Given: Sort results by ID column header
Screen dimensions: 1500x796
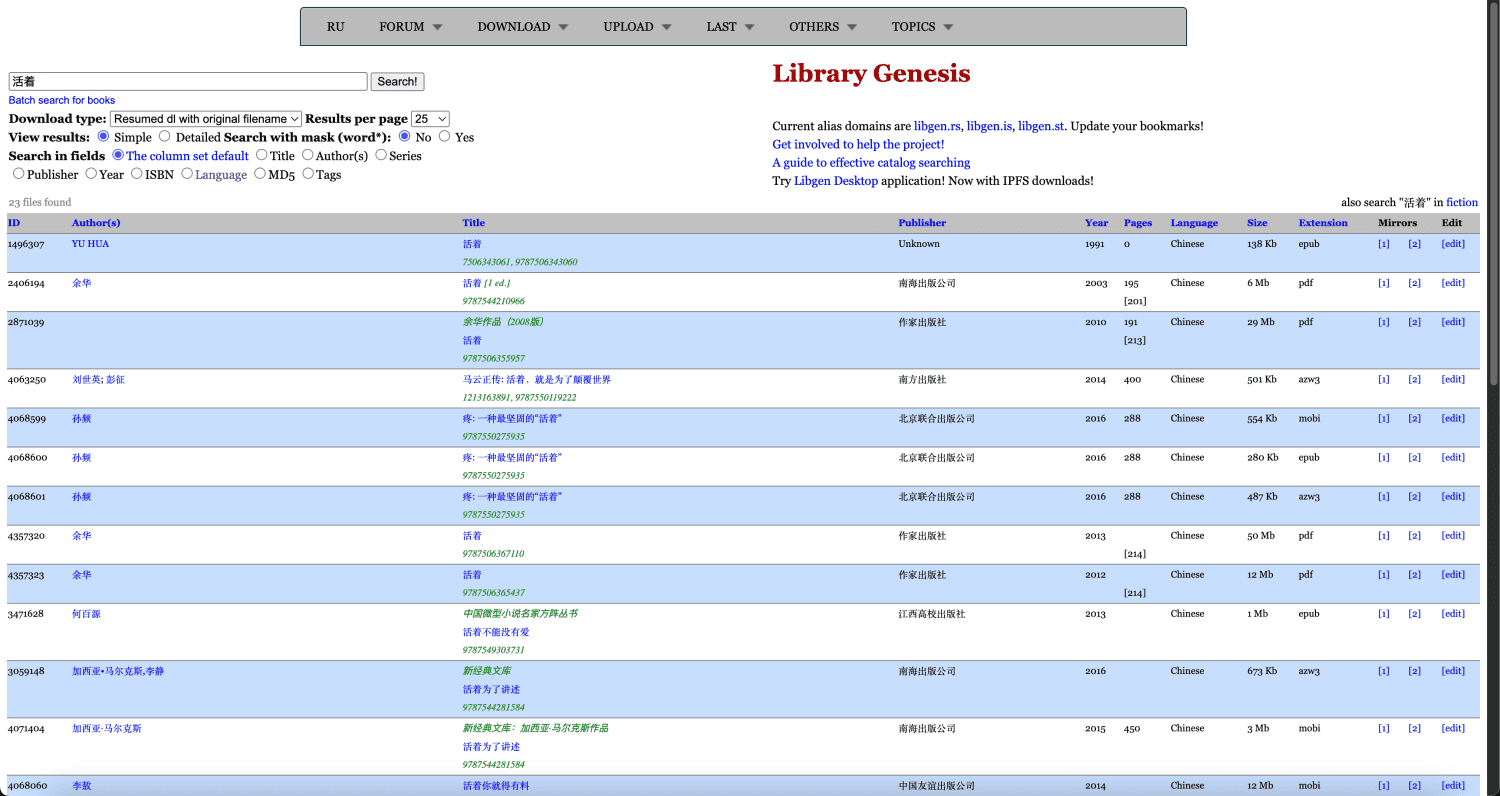Looking at the screenshot, I should pyautogui.click(x=14, y=223).
